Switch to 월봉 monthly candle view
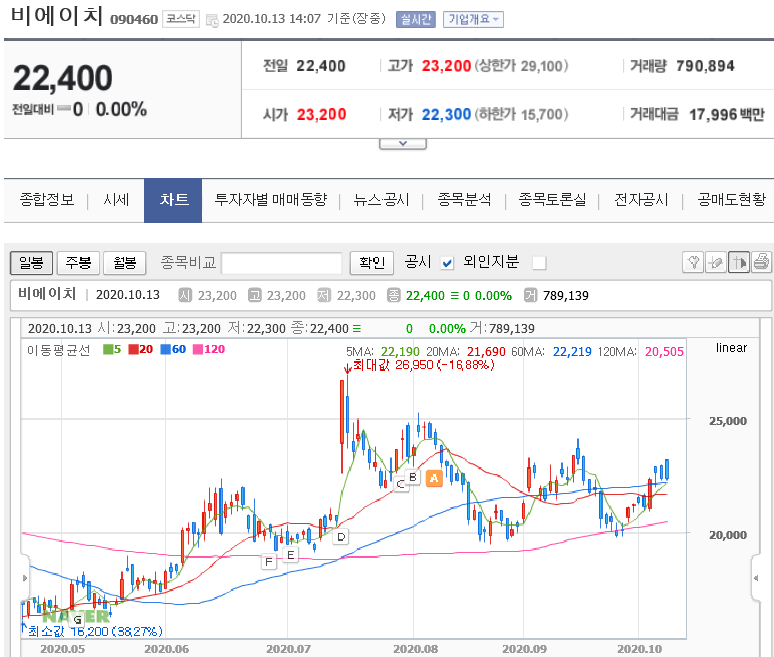The image size is (774, 657). tap(125, 263)
